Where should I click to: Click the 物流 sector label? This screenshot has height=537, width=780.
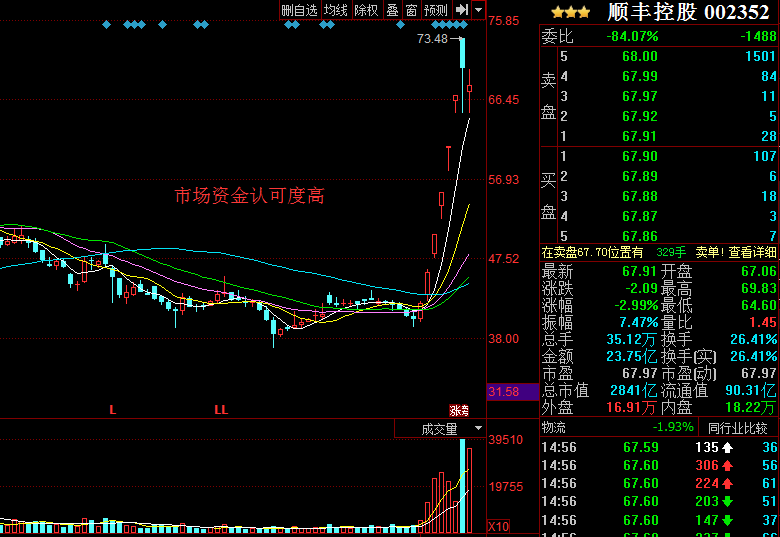point(554,428)
